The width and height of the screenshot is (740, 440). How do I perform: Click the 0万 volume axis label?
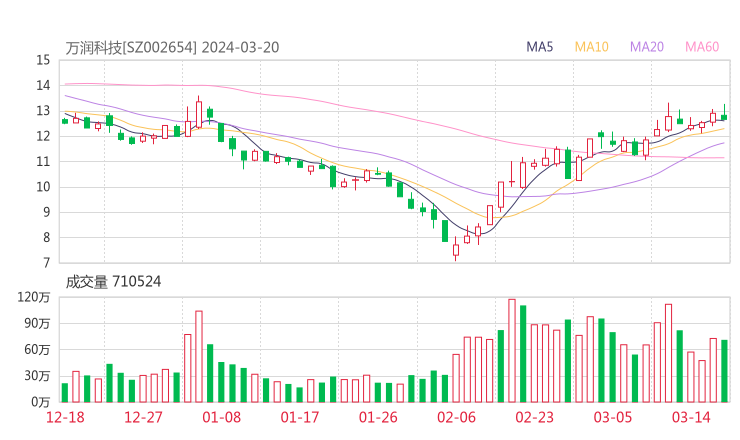pyautogui.click(x=40, y=402)
